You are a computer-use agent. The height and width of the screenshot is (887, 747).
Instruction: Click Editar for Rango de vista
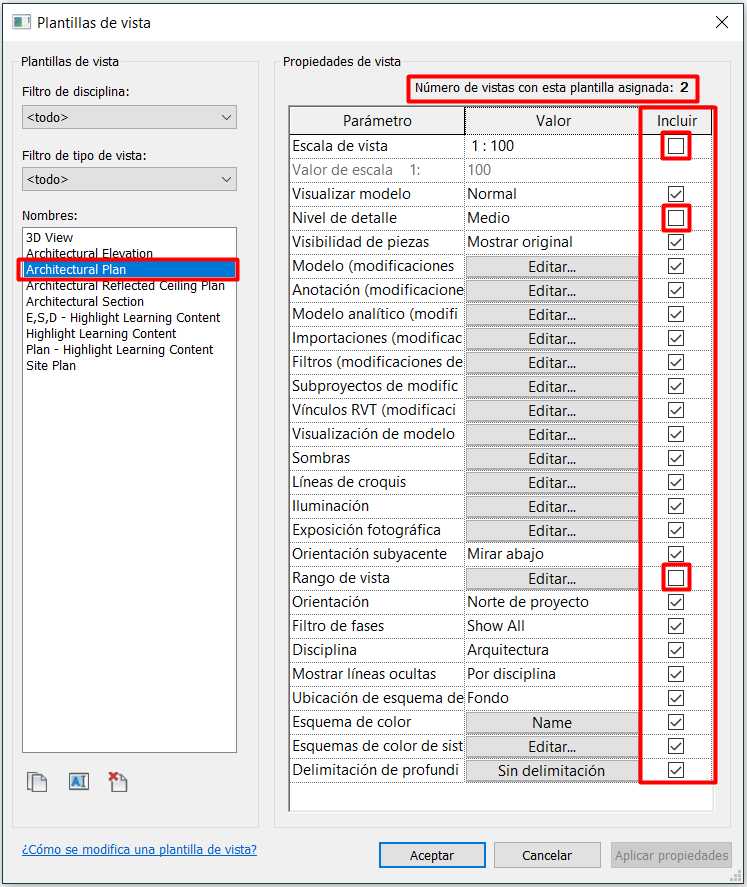click(x=552, y=579)
